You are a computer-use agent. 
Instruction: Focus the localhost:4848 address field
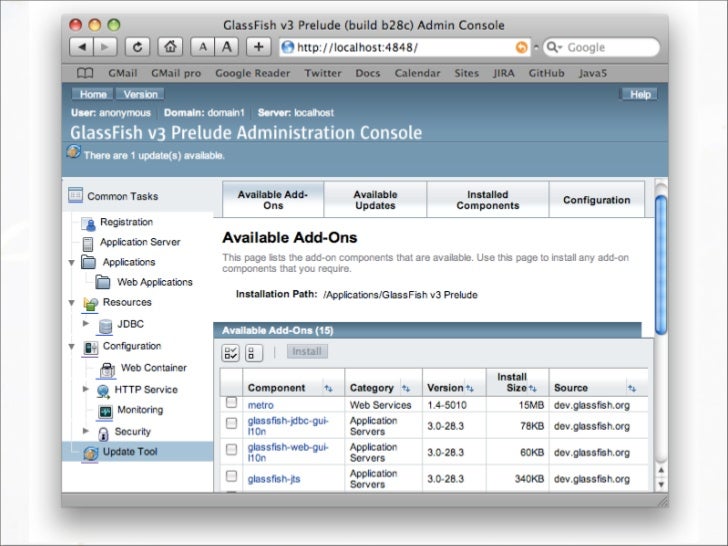[x=404, y=47]
